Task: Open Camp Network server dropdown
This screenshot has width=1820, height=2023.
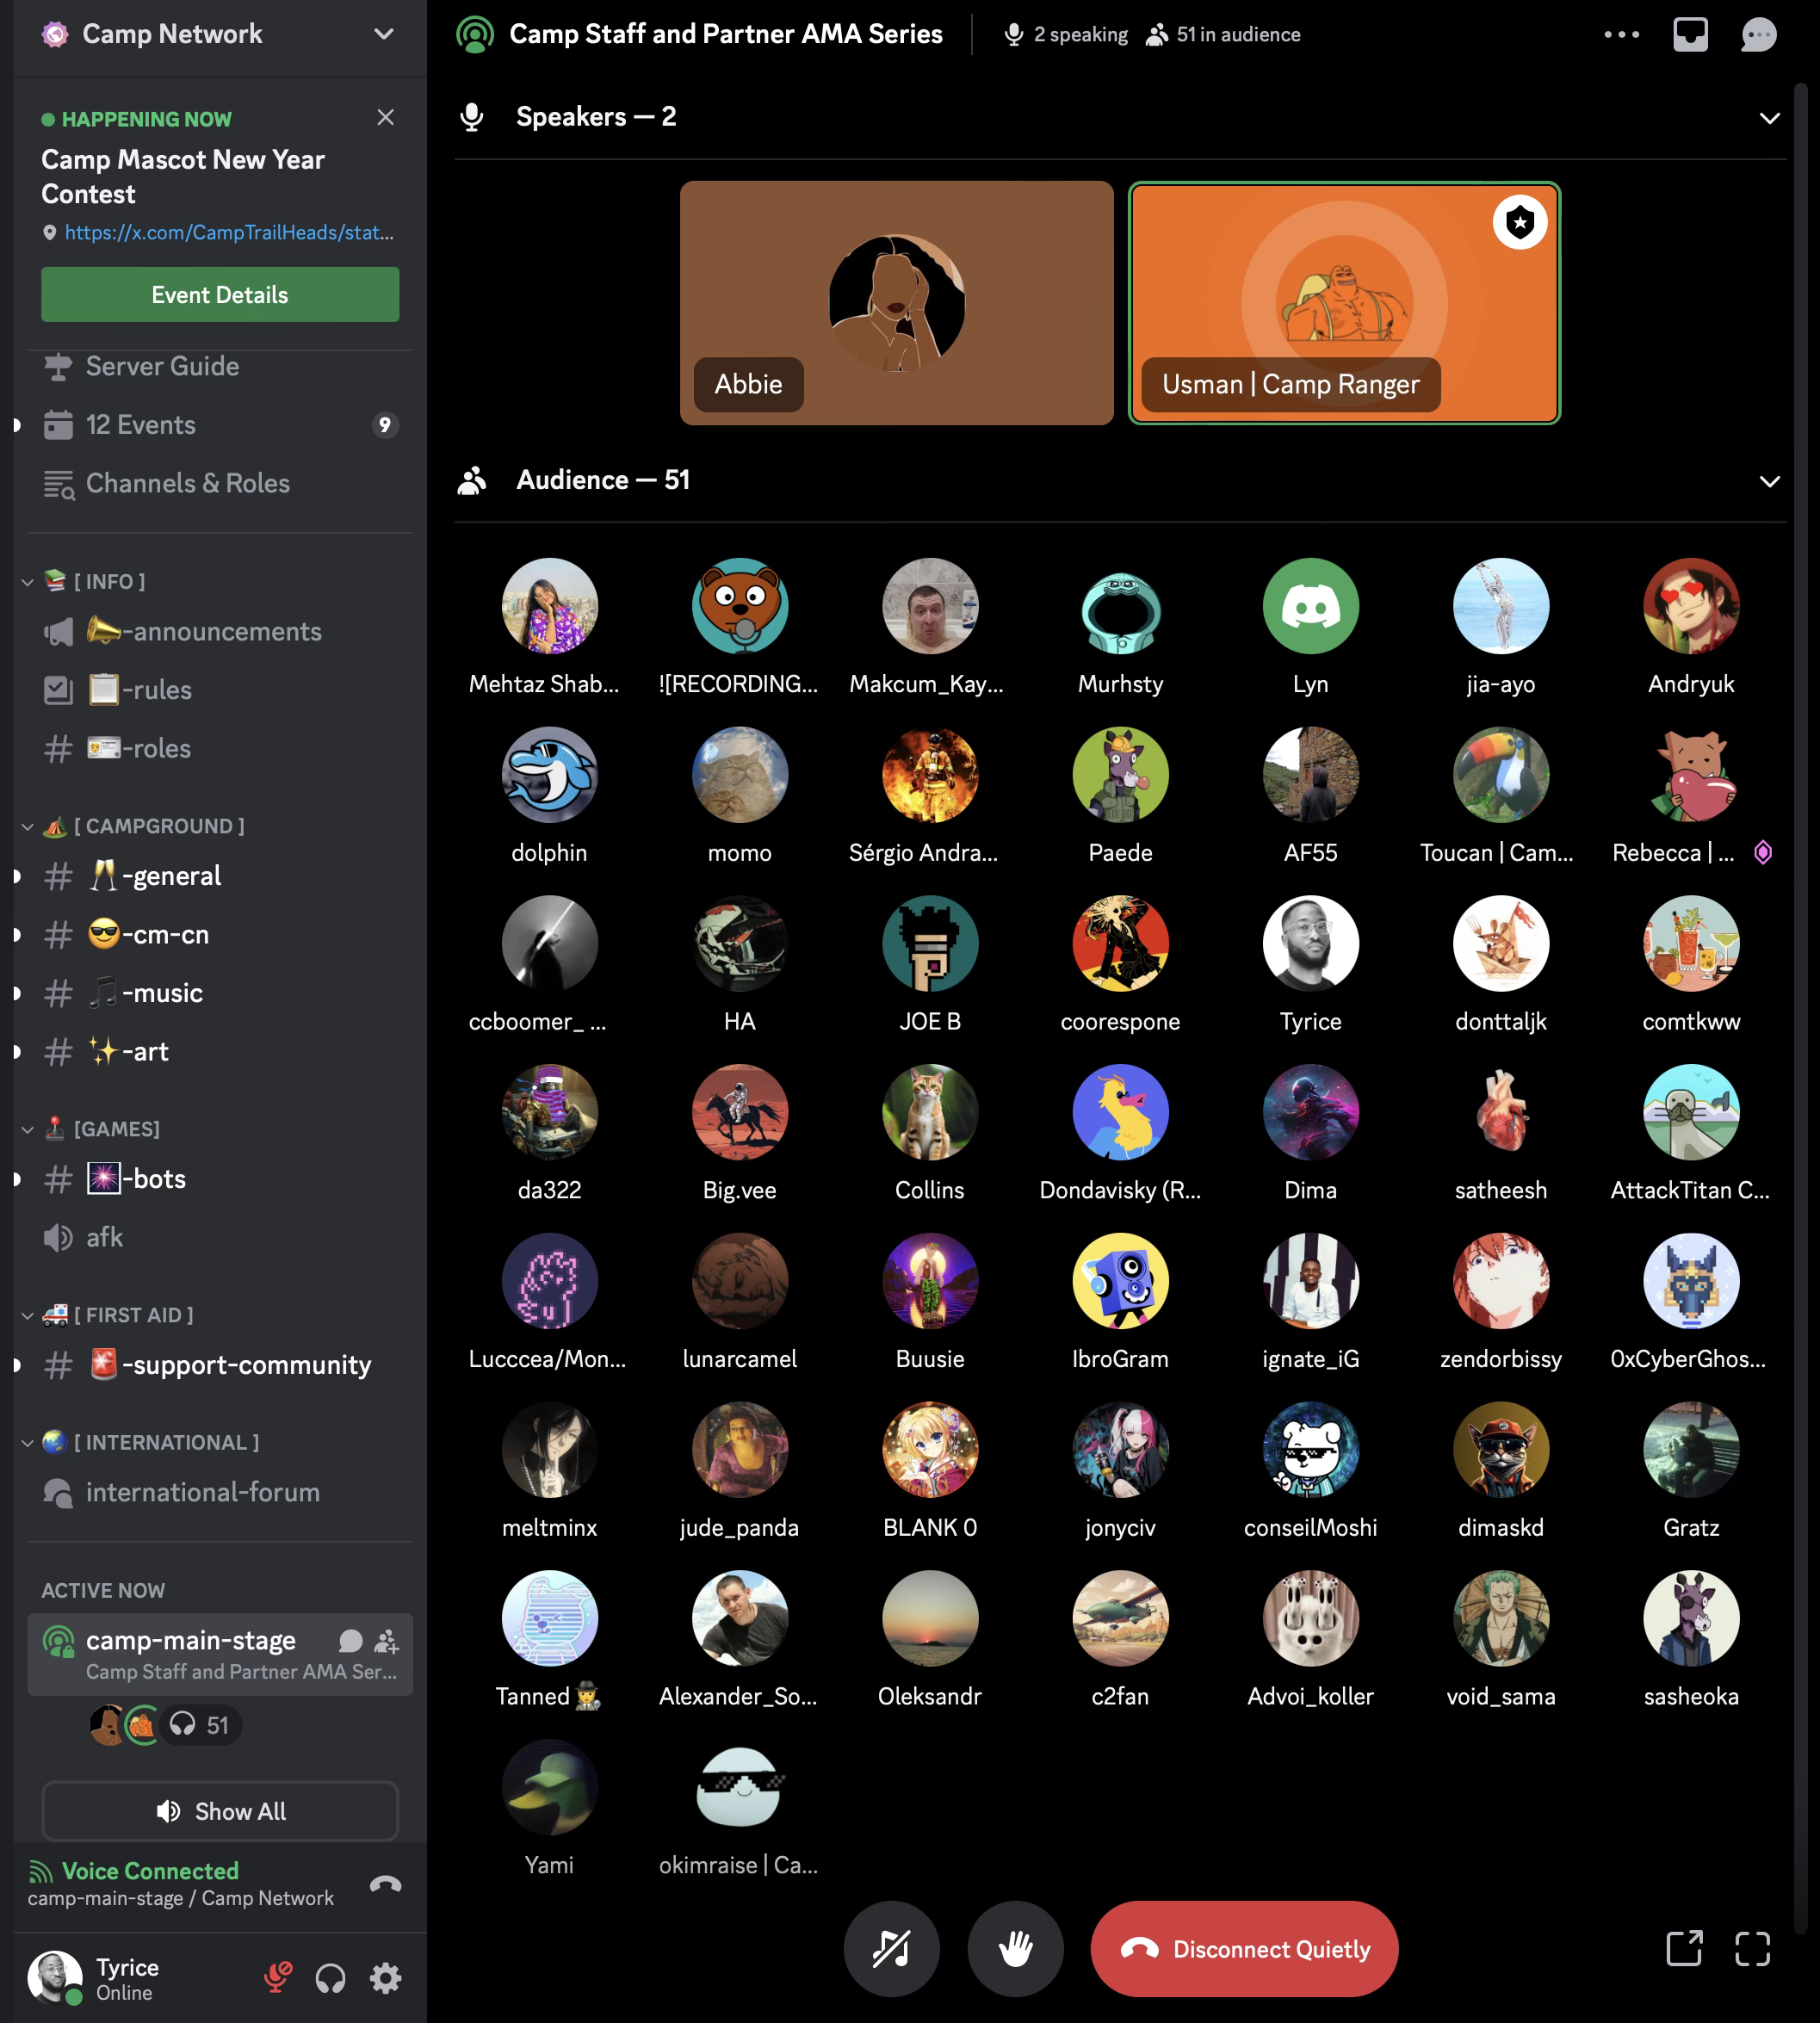Action: (383, 34)
